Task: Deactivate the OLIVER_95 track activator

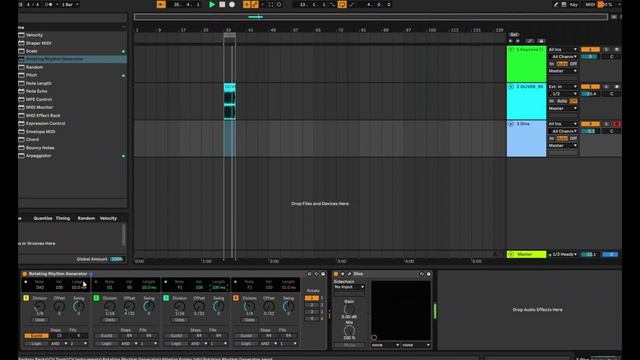Action: pyautogui.click(x=590, y=87)
